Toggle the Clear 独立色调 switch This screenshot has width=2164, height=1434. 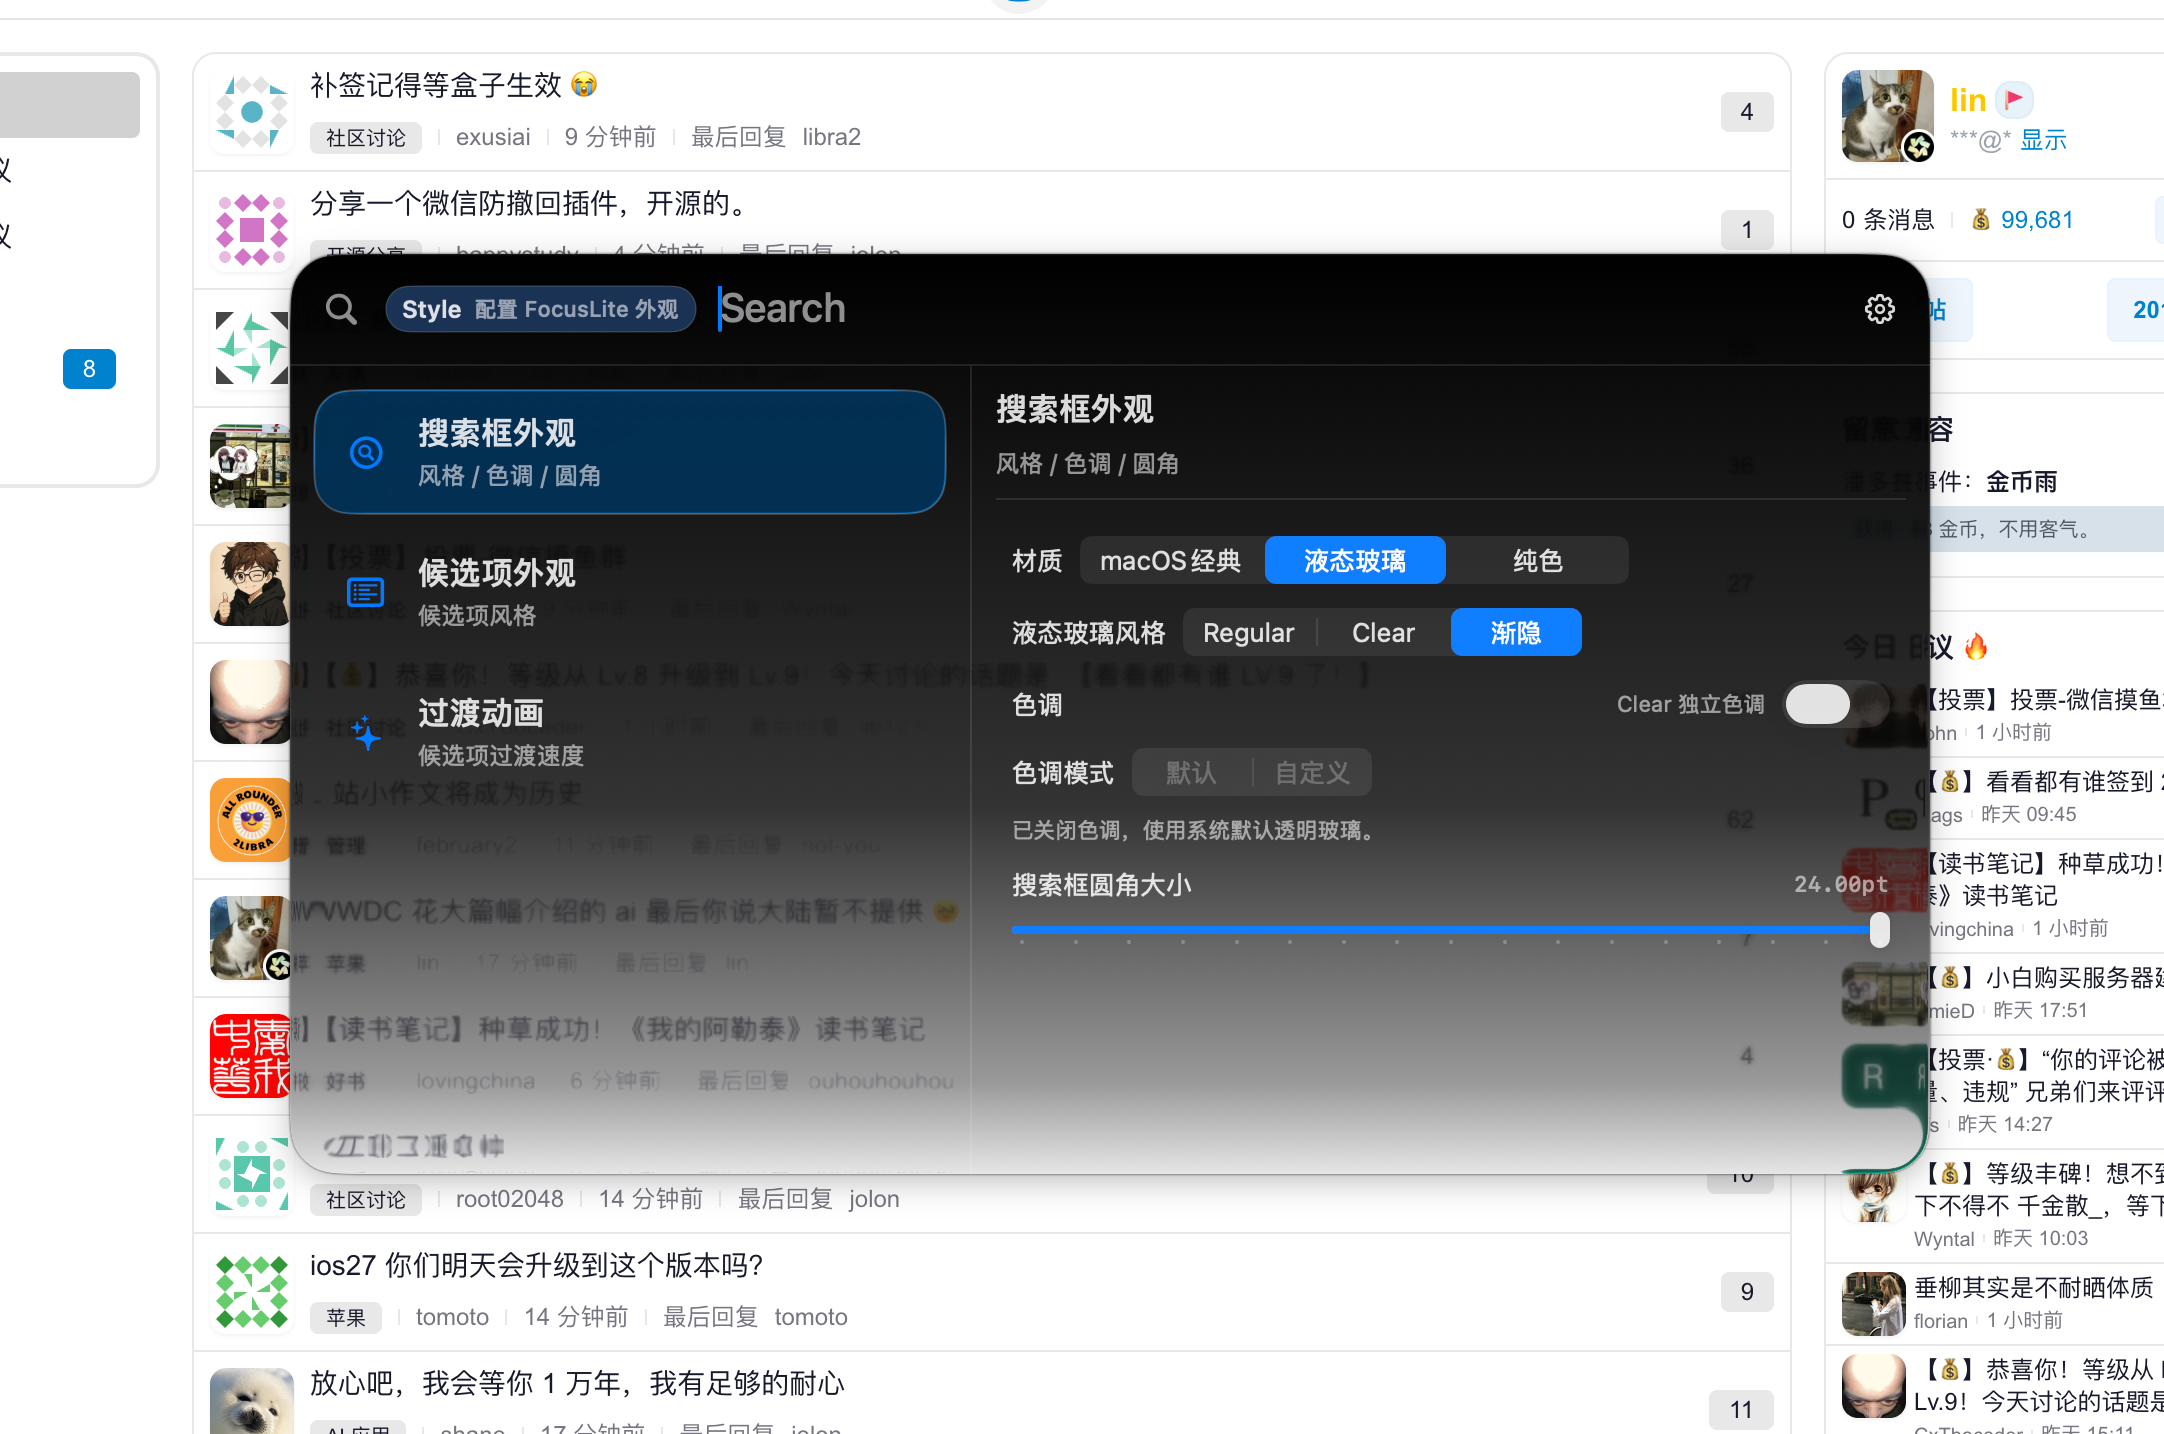[1836, 704]
